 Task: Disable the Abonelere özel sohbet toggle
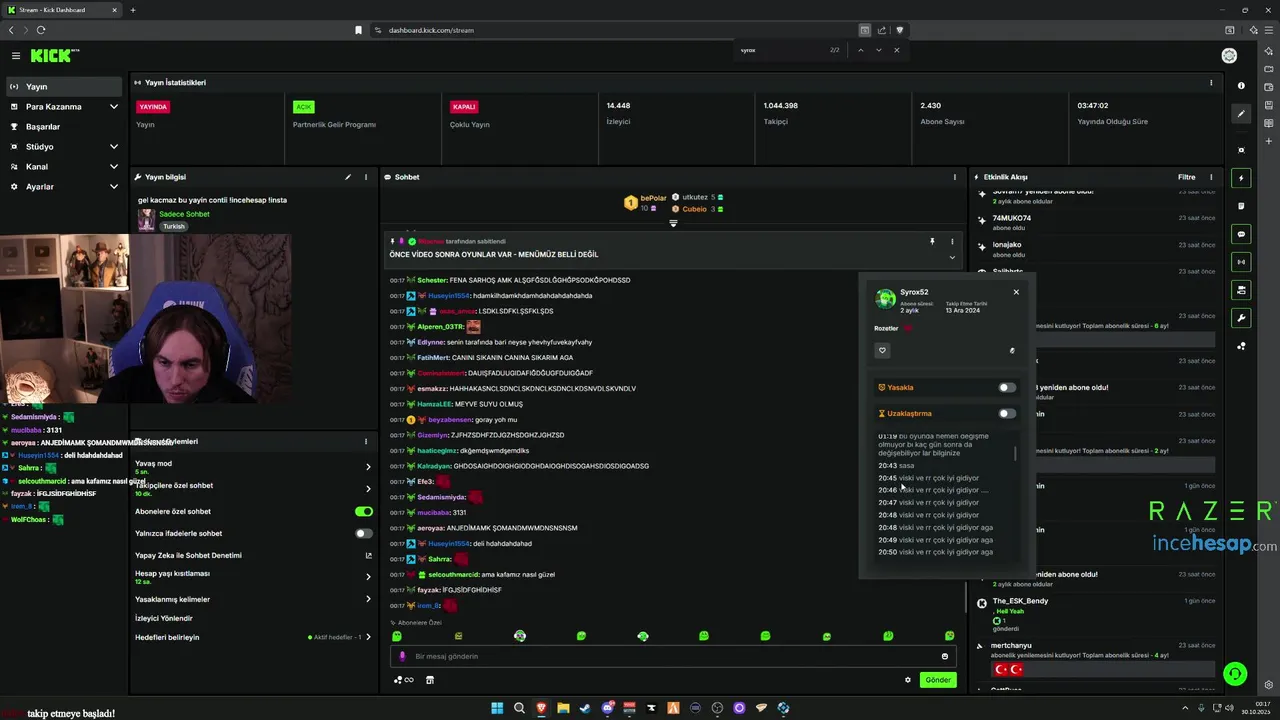pyautogui.click(x=364, y=511)
